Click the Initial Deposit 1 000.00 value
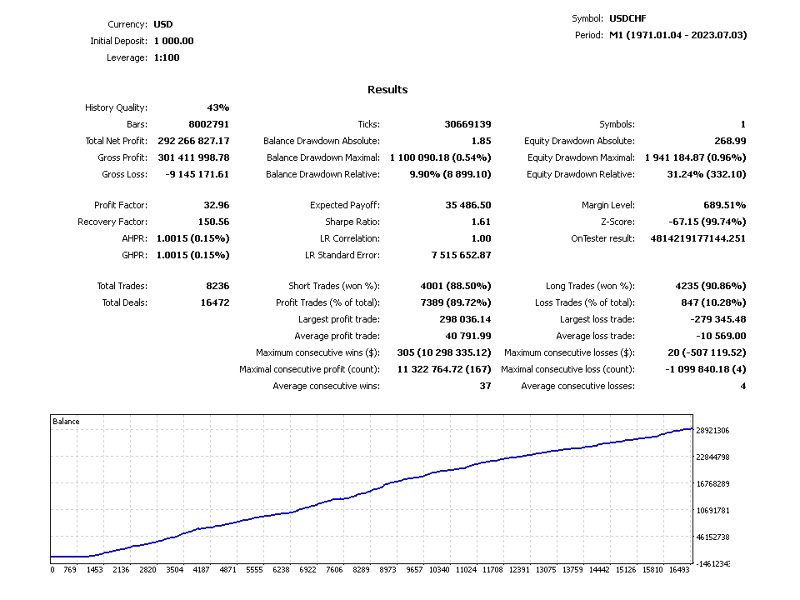Screen dimensions: 800x600 click(x=173, y=41)
